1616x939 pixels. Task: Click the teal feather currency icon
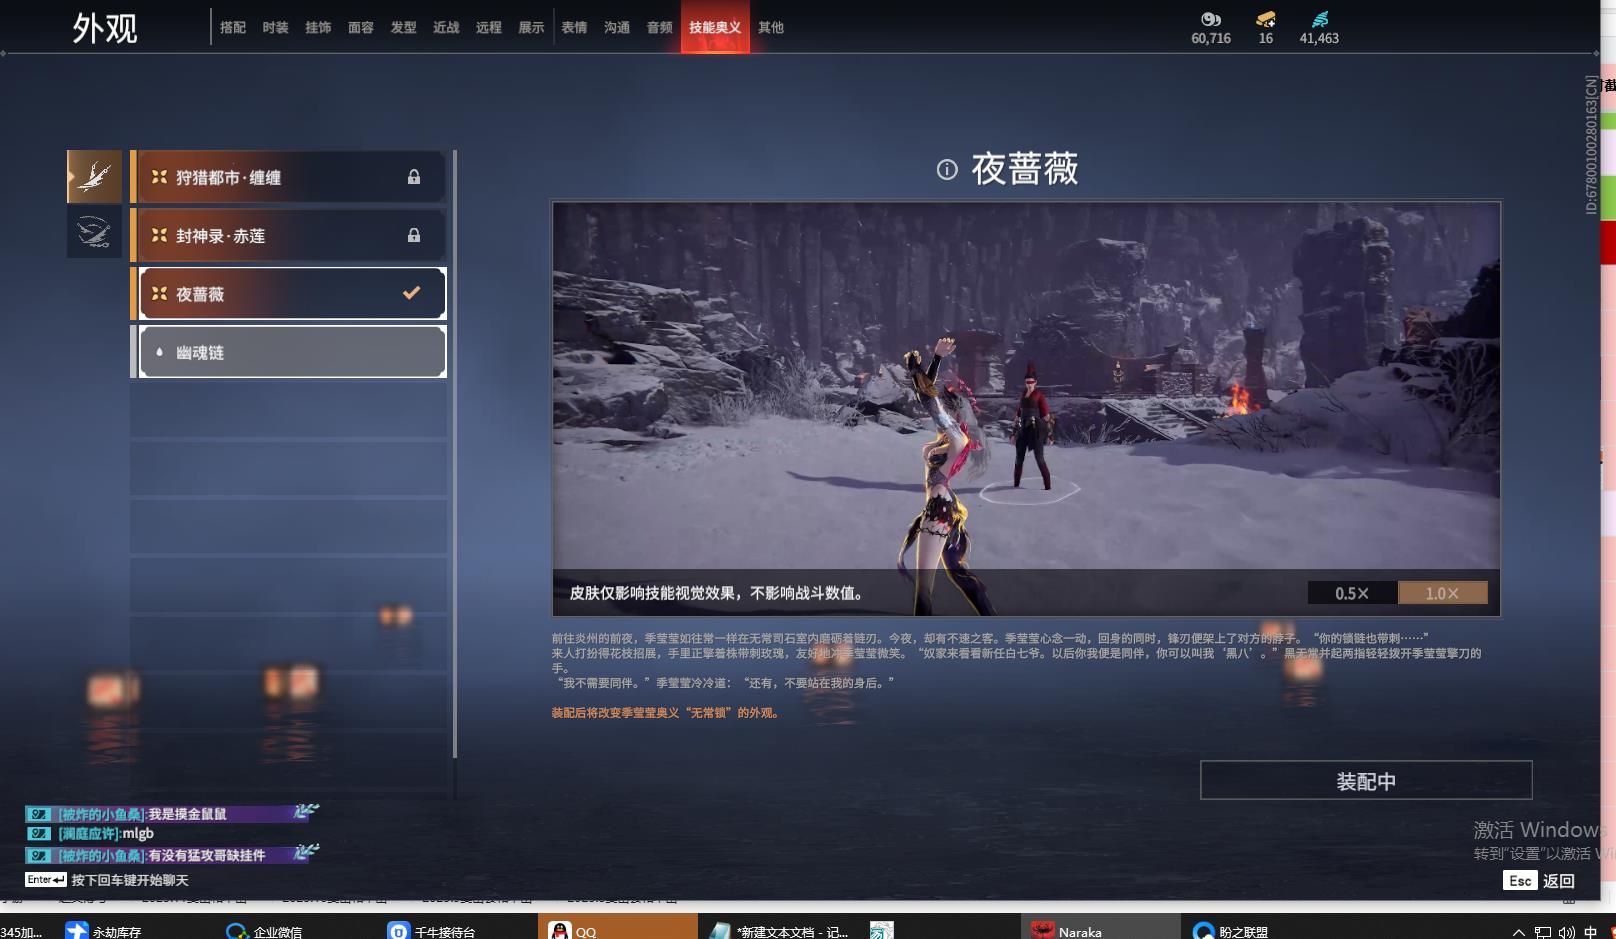(x=1319, y=19)
